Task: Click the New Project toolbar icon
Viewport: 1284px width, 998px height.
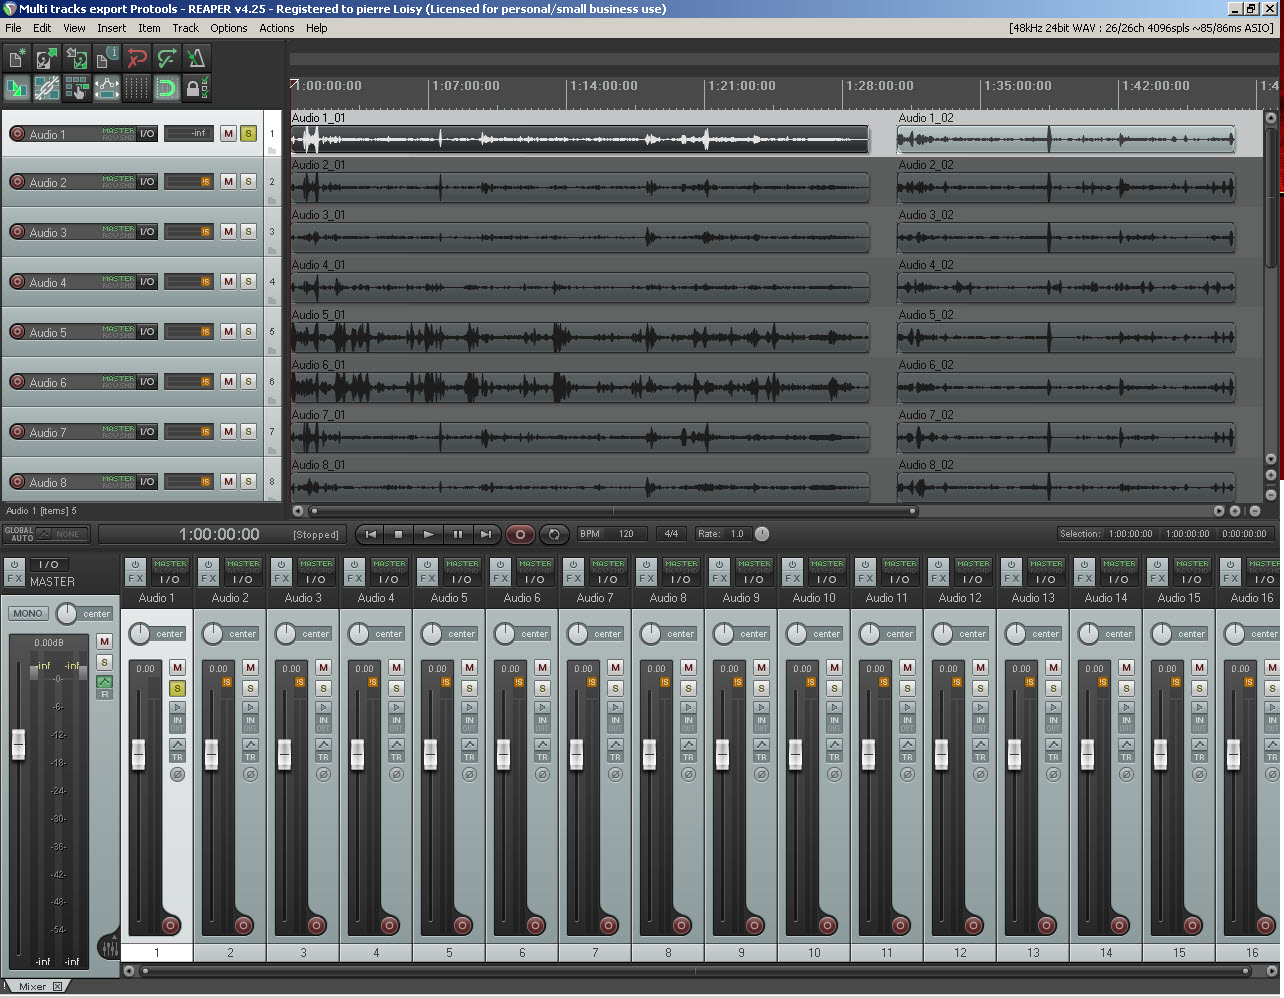Action: pos(17,59)
